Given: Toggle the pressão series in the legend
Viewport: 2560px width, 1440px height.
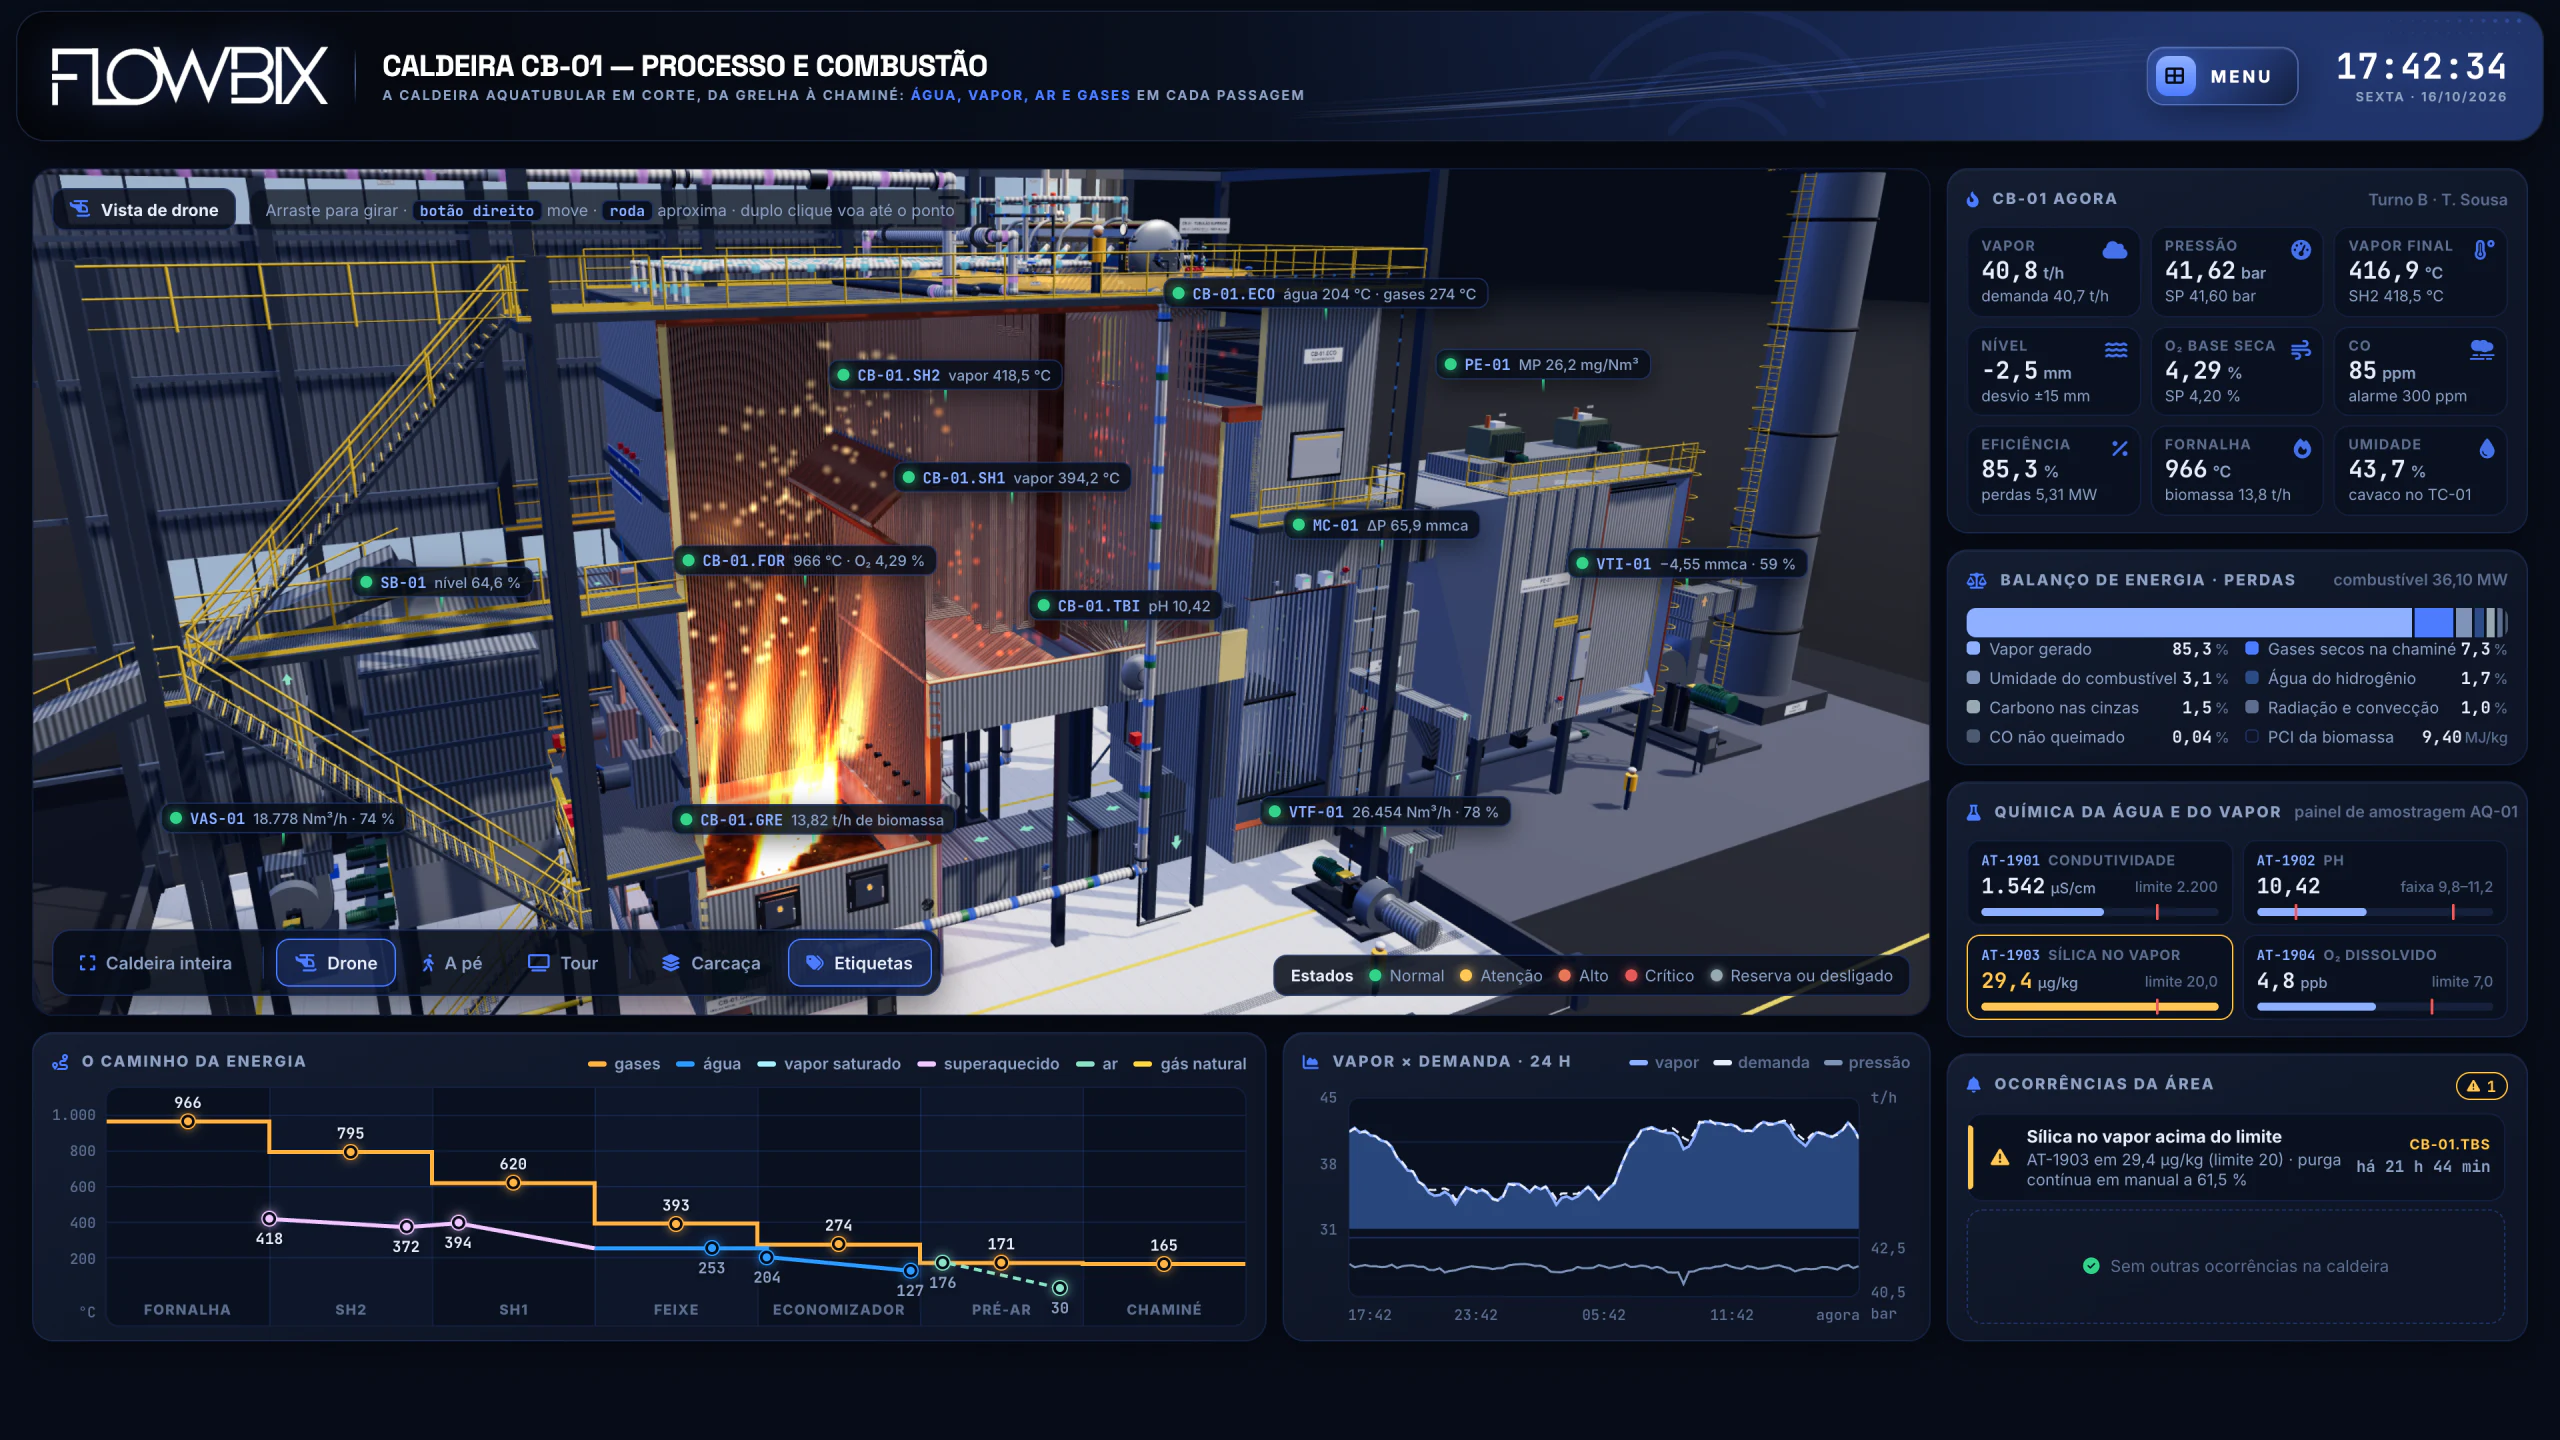Looking at the screenshot, I should coord(1866,1062).
